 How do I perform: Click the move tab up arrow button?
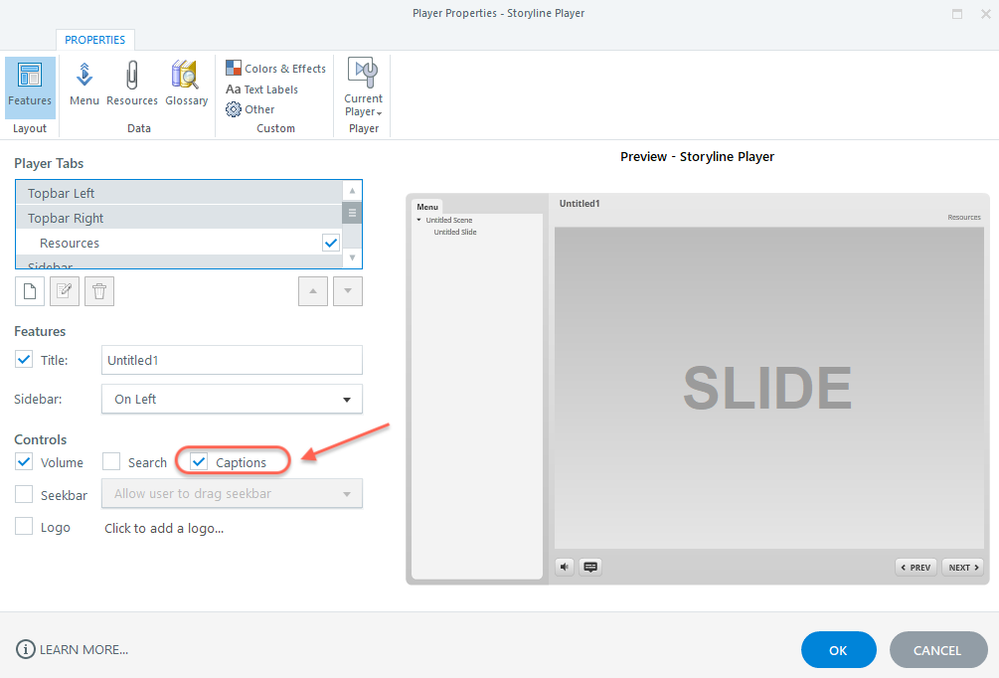coord(313,291)
